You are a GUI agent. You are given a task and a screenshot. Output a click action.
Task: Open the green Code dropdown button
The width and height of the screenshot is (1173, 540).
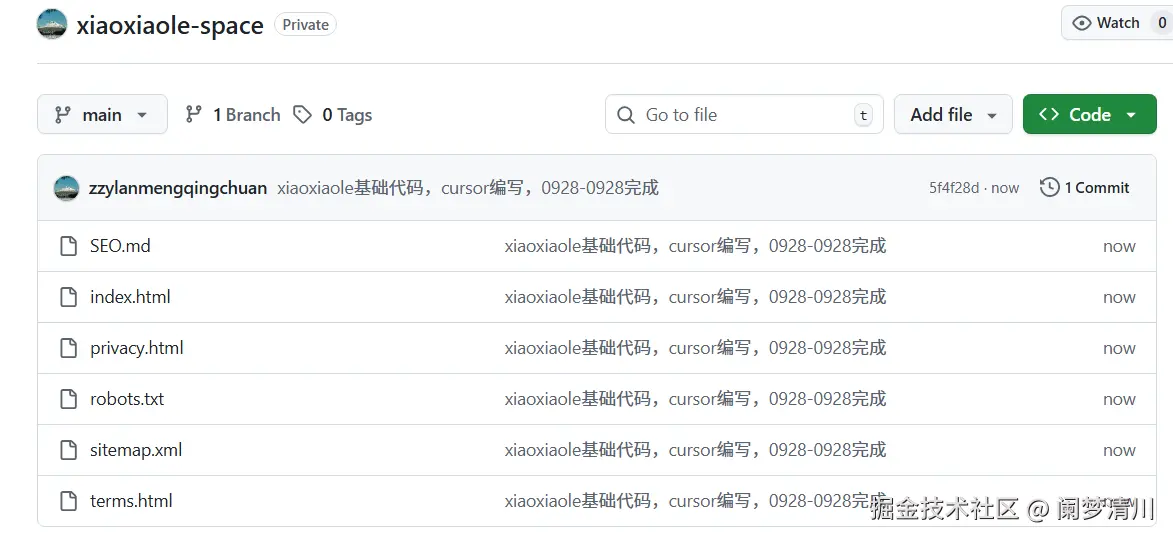click(1089, 115)
